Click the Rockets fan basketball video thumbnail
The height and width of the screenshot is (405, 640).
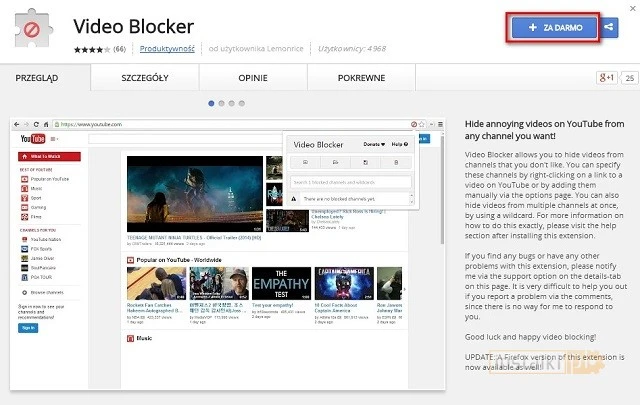[x=156, y=283]
